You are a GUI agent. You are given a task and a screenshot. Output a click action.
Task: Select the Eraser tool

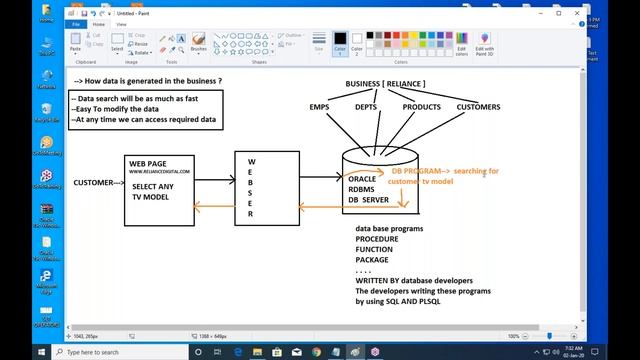click(x=163, y=50)
